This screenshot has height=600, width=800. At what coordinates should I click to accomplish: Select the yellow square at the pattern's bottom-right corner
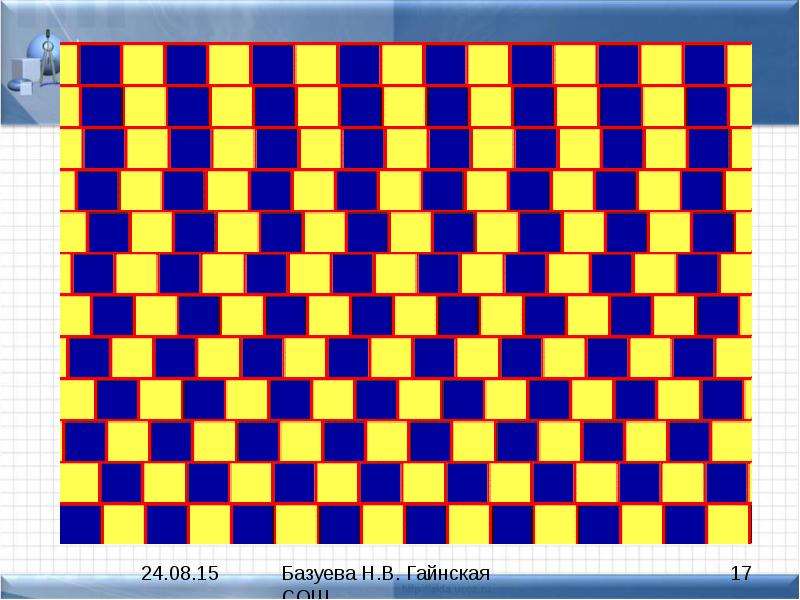728,524
